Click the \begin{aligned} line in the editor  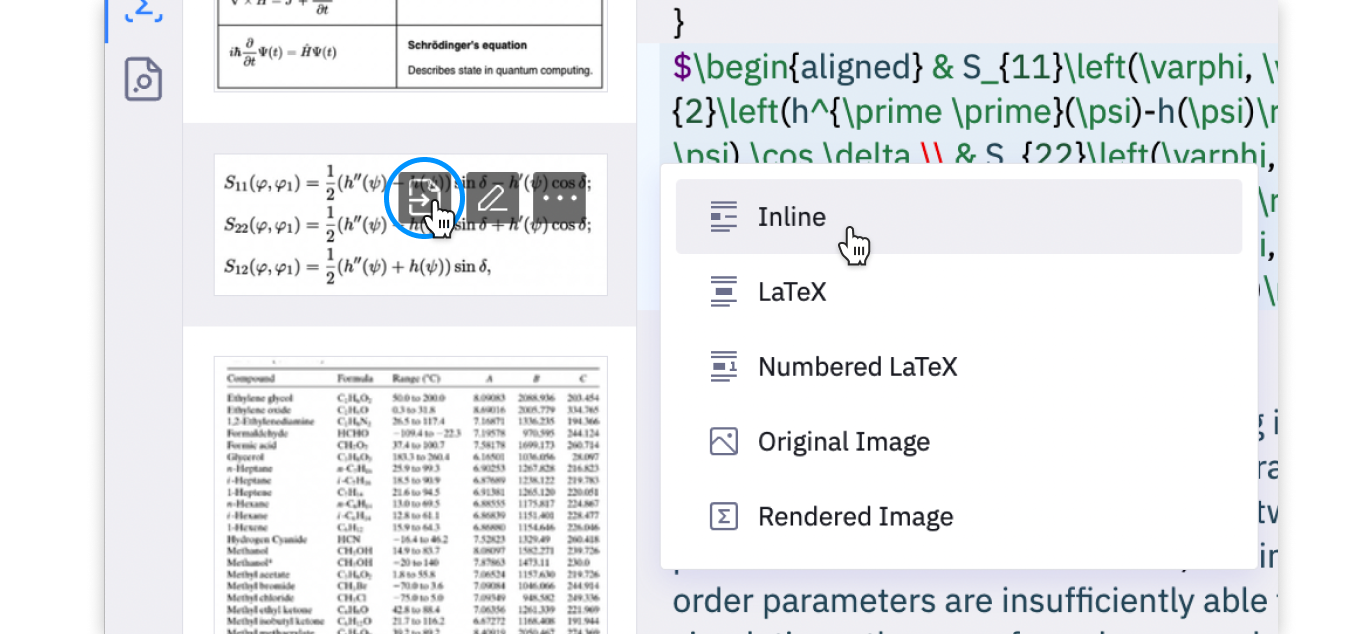(x=975, y=67)
